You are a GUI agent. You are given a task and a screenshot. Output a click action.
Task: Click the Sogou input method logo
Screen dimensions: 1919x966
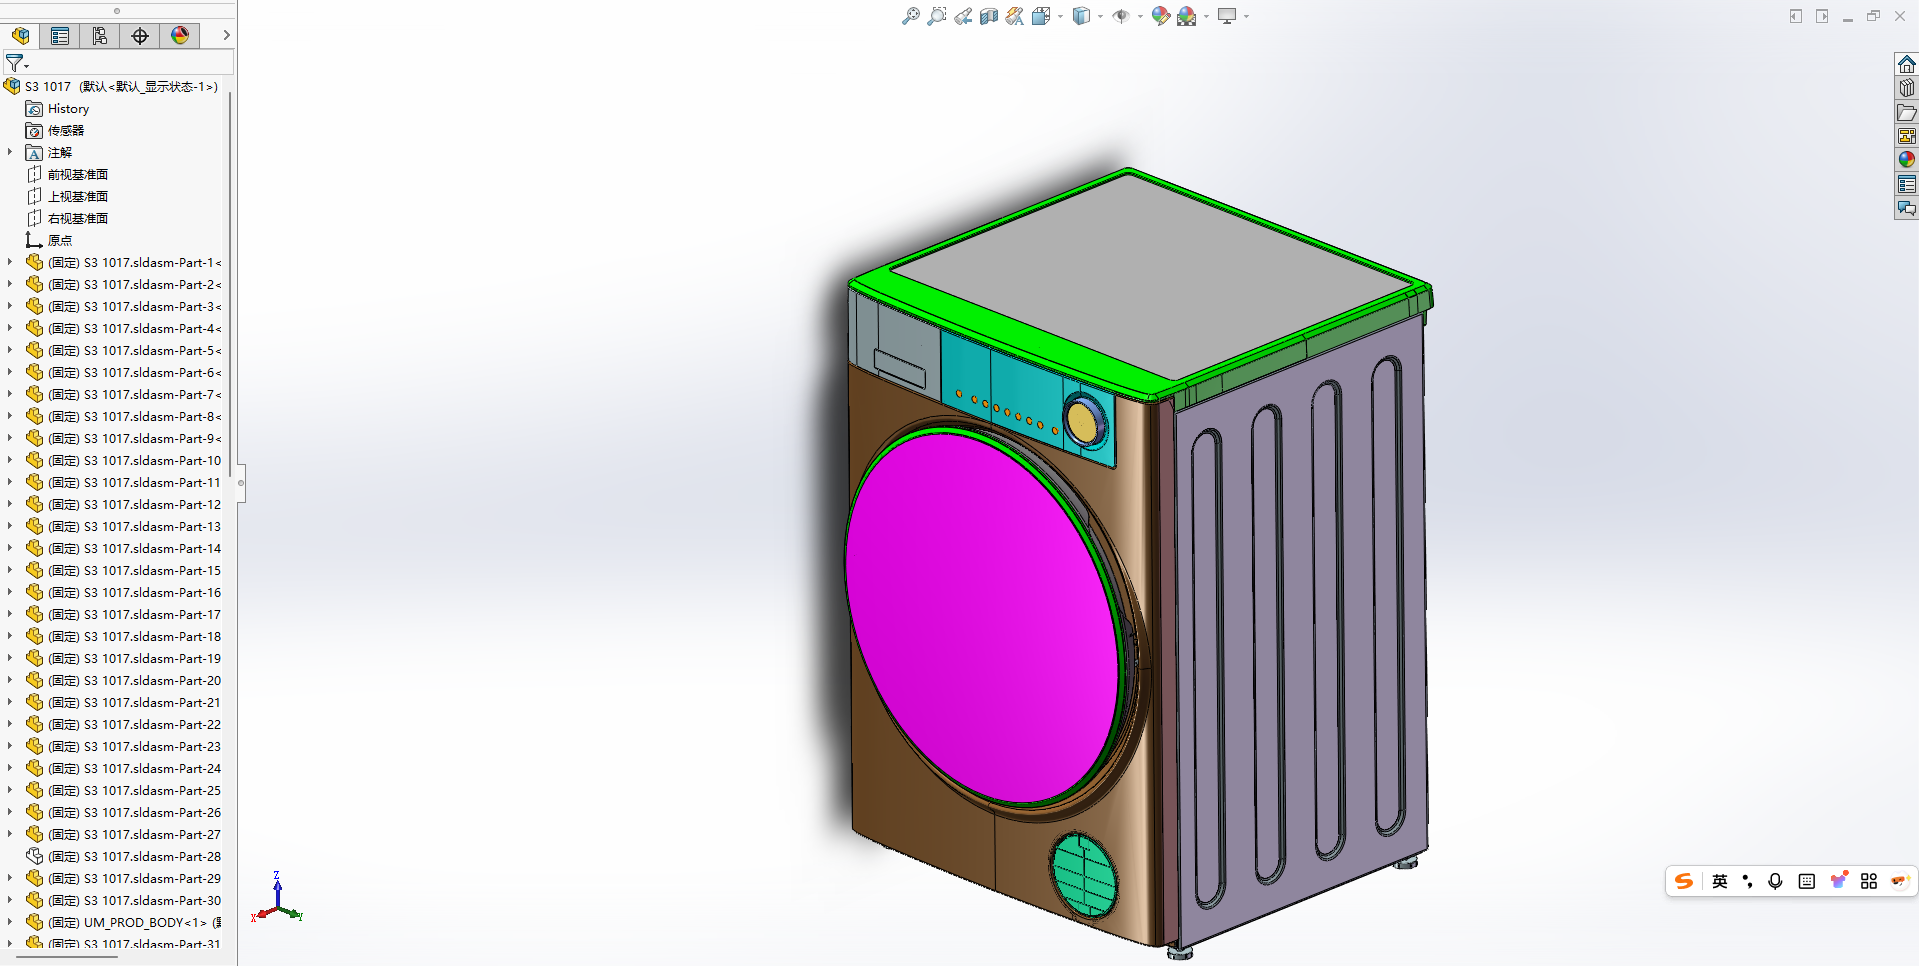pos(1684,881)
